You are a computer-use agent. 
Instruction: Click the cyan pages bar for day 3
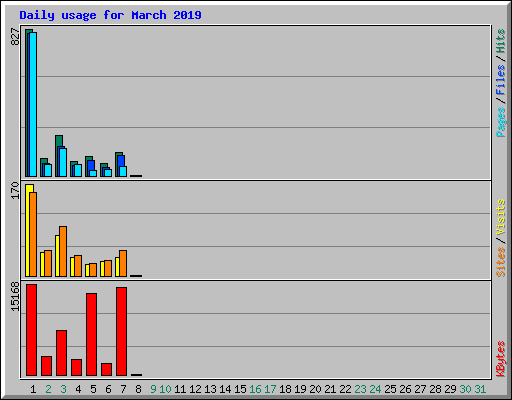[x=63, y=162]
